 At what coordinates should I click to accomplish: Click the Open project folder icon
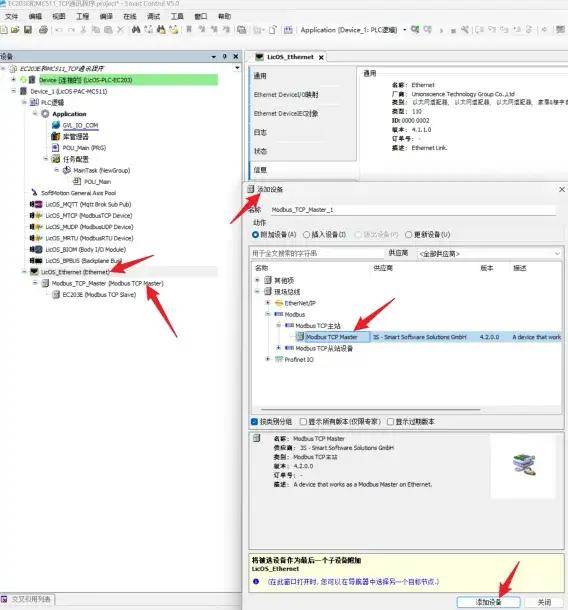pyautogui.click(x=16, y=30)
